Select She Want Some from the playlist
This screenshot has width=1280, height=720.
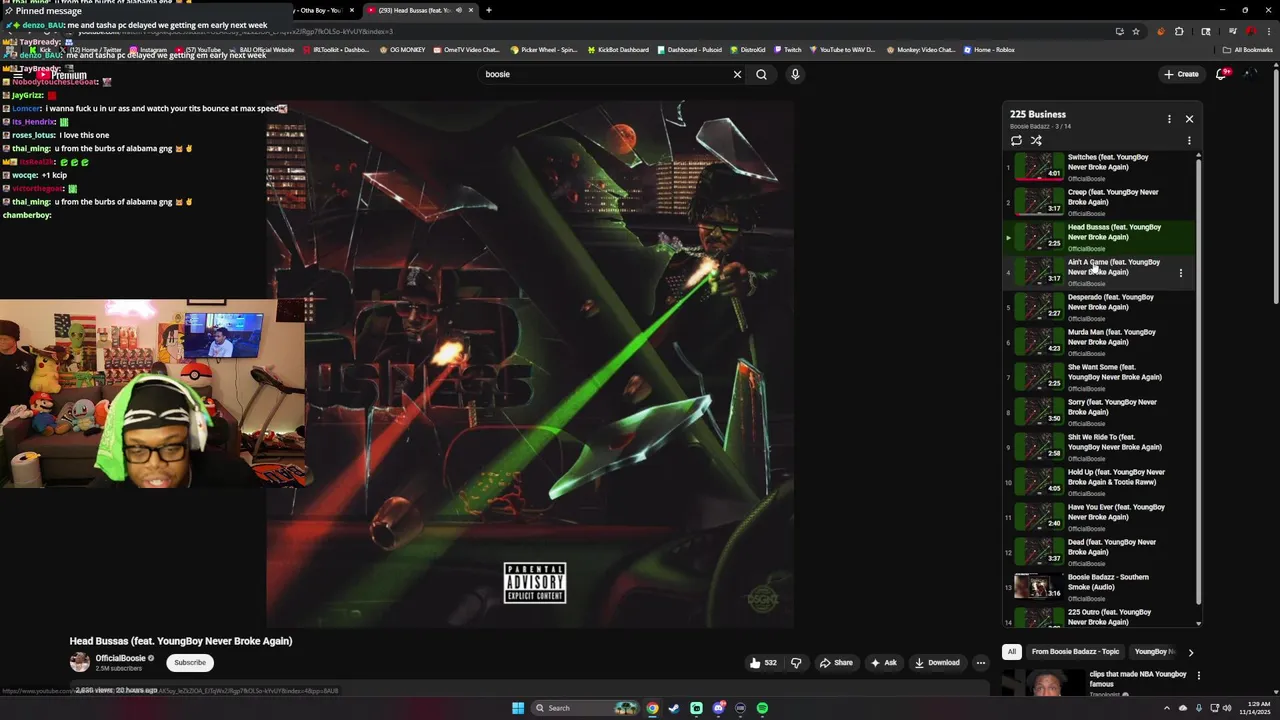tap(1100, 377)
